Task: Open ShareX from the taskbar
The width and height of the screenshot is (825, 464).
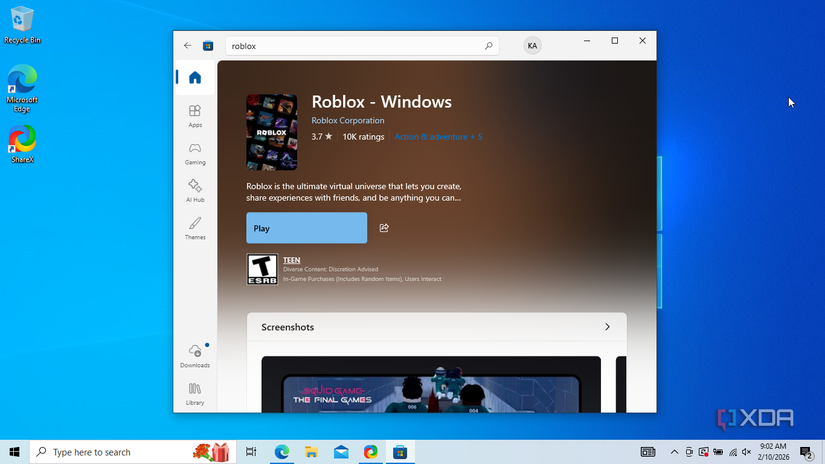Action: pyautogui.click(x=370, y=452)
